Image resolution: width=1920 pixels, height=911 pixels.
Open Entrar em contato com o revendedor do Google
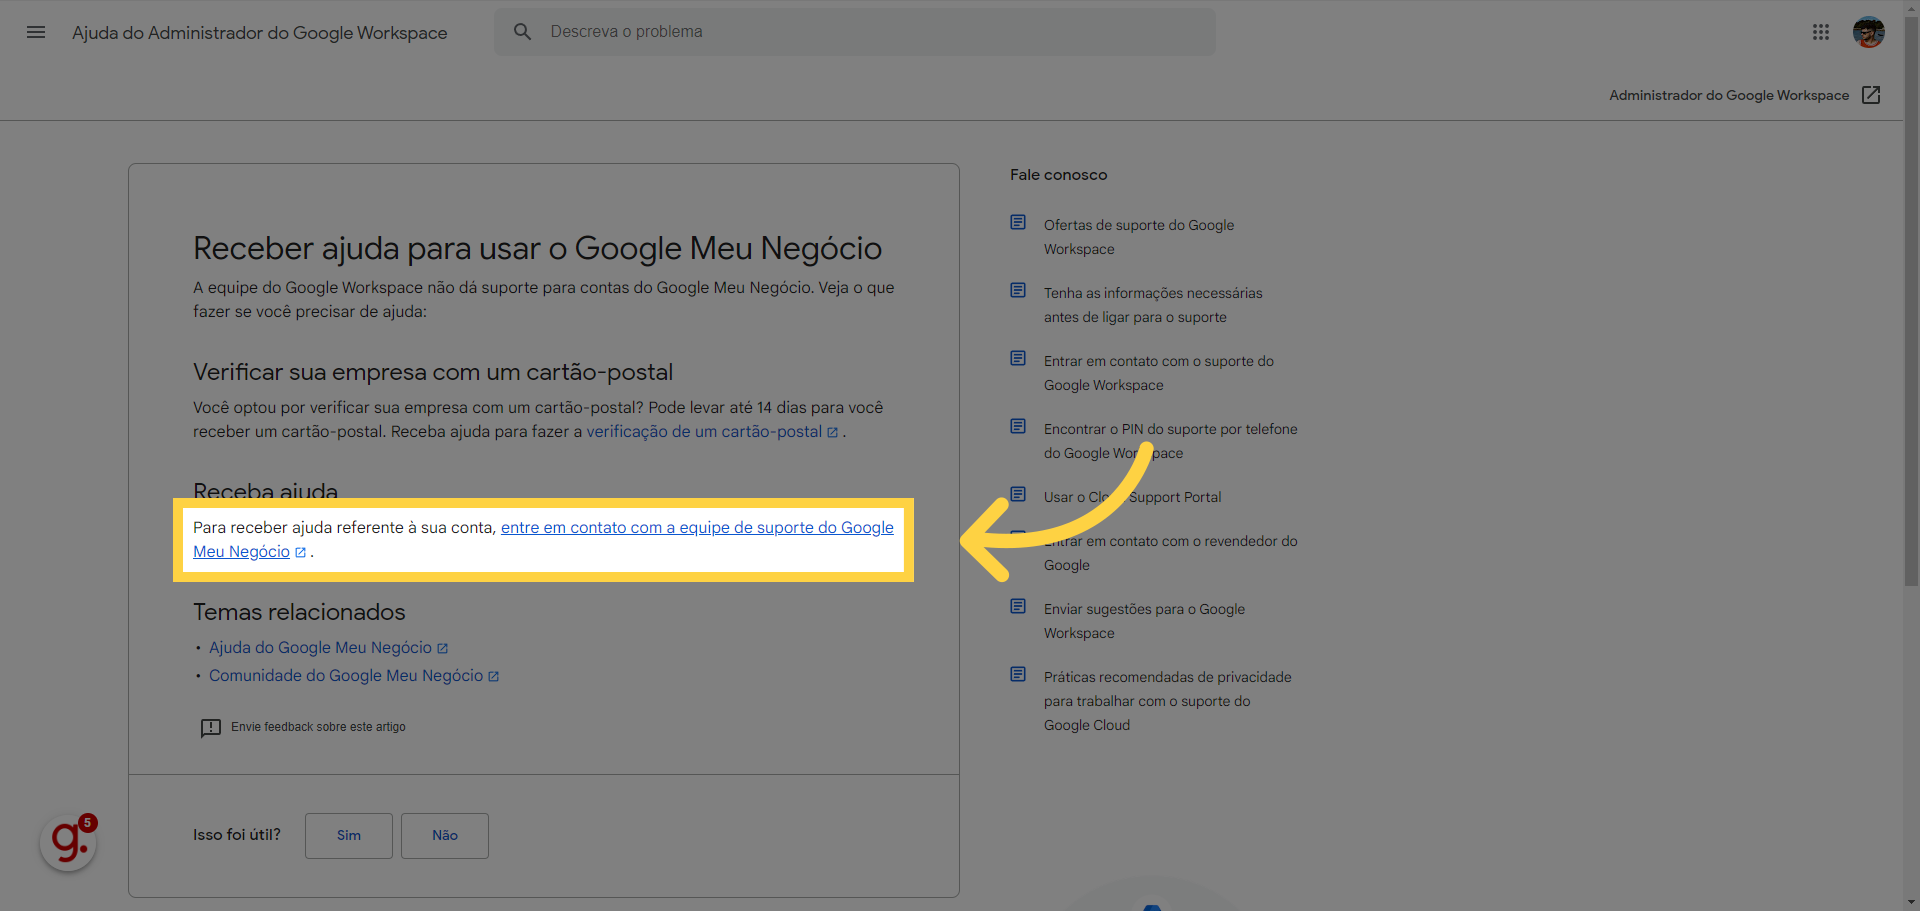1171,553
